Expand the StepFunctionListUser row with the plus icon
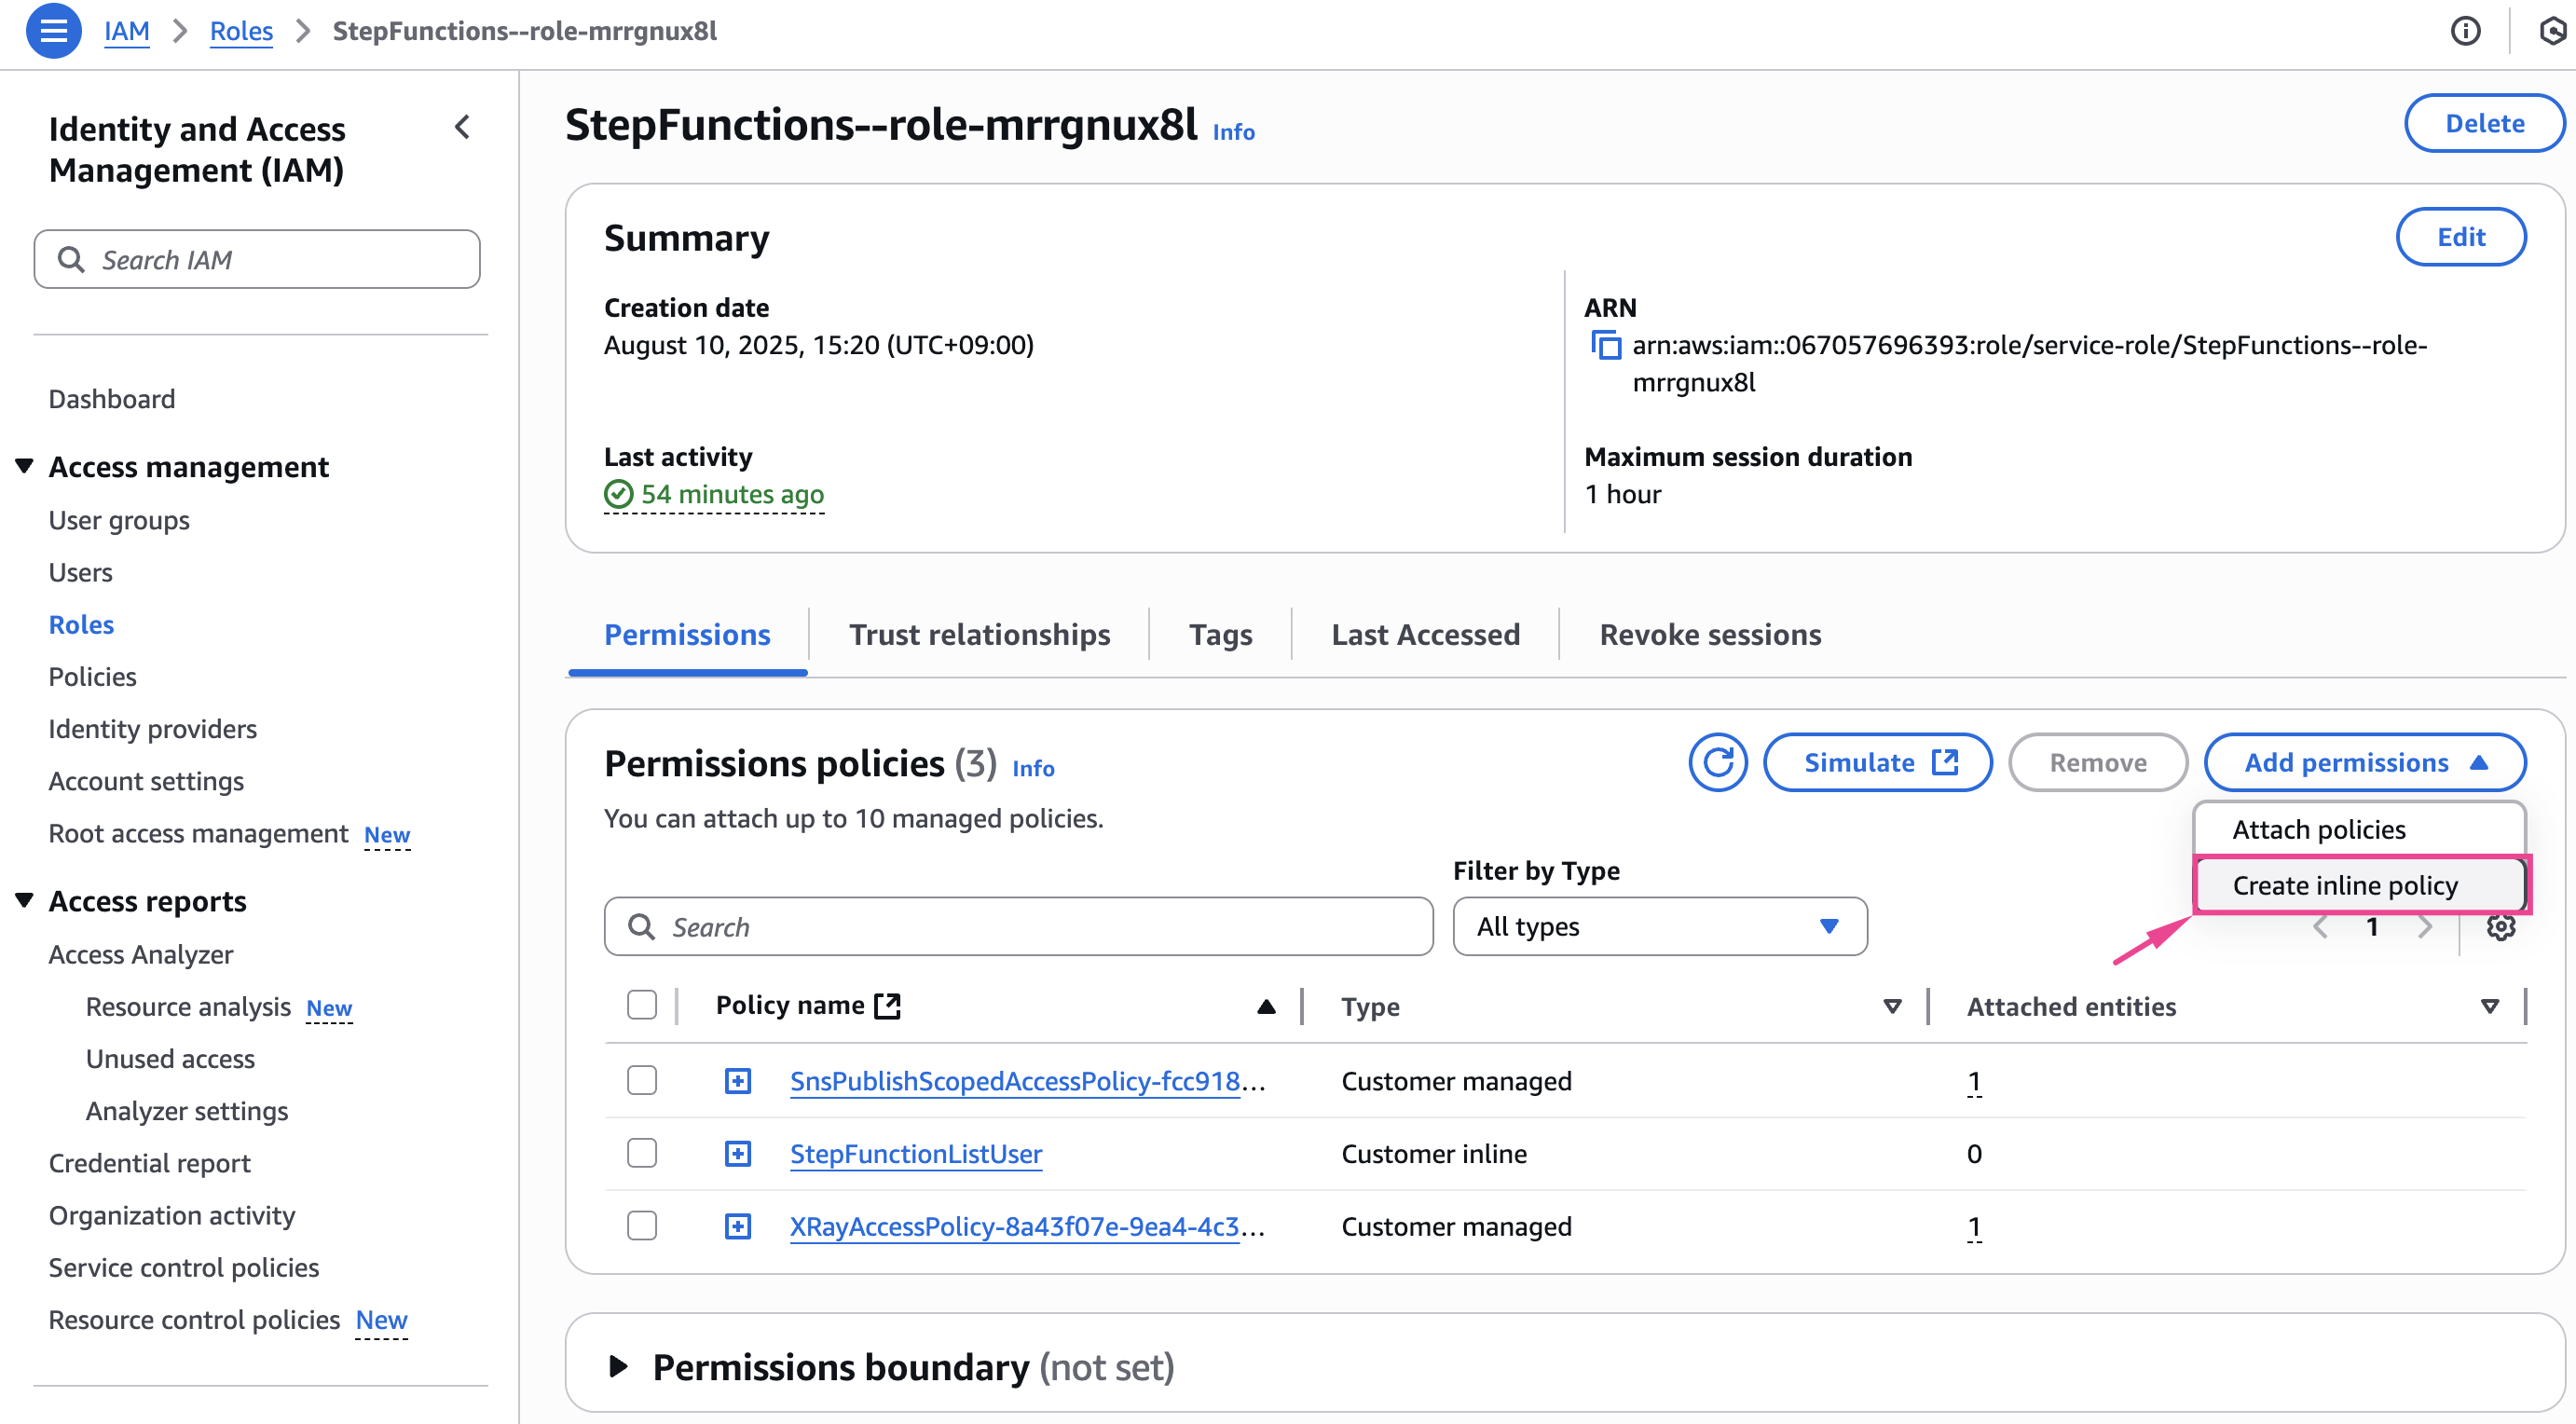The height and width of the screenshot is (1424, 2576). click(x=738, y=1154)
